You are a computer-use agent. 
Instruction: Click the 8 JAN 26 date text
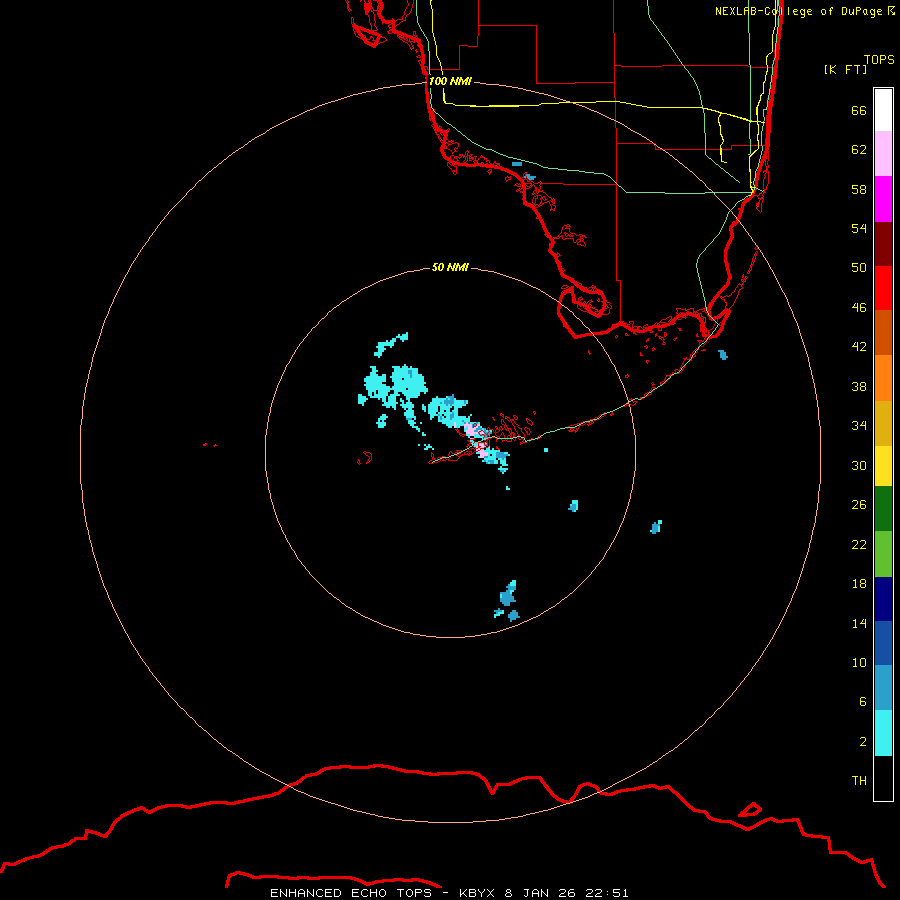[540, 893]
